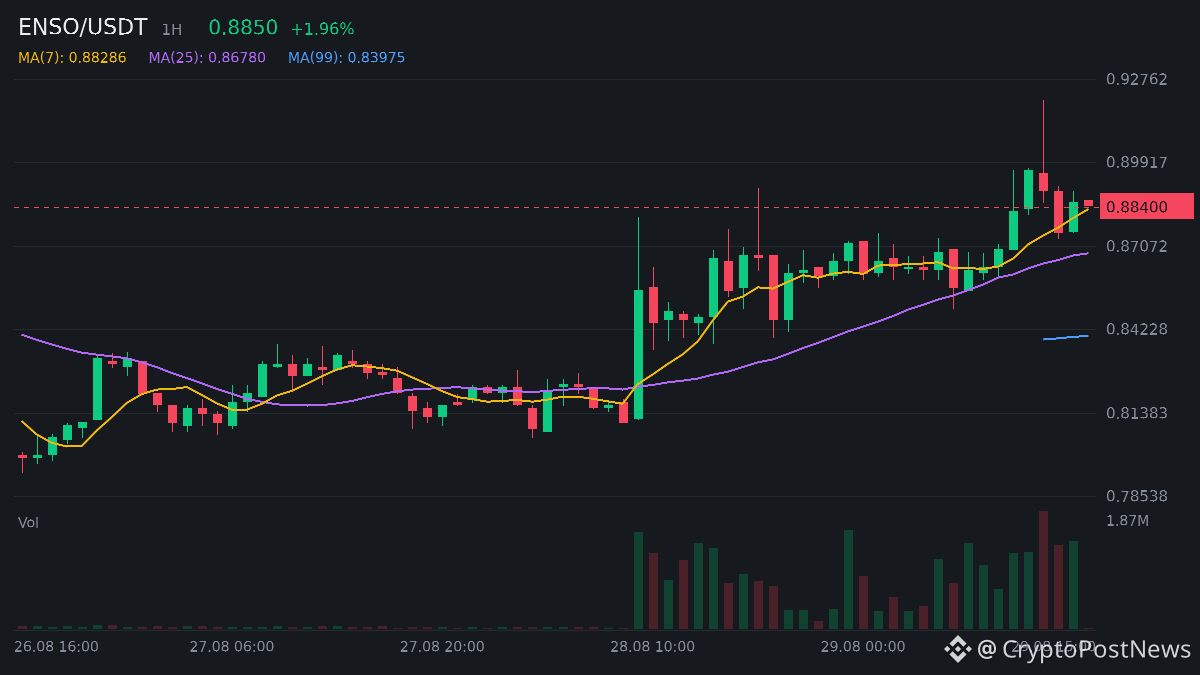Click the 0.81383 price axis label
Viewport: 1200px width, 675px height.
pyautogui.click(x=1137, y=413)
